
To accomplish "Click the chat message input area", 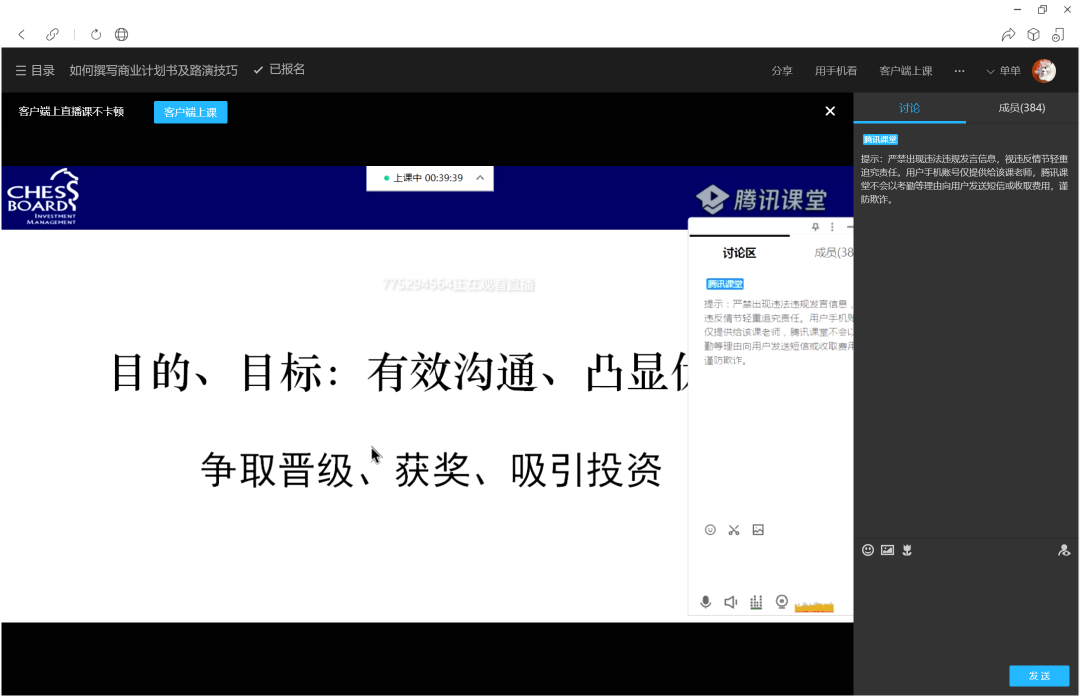I will coord(966,610).
